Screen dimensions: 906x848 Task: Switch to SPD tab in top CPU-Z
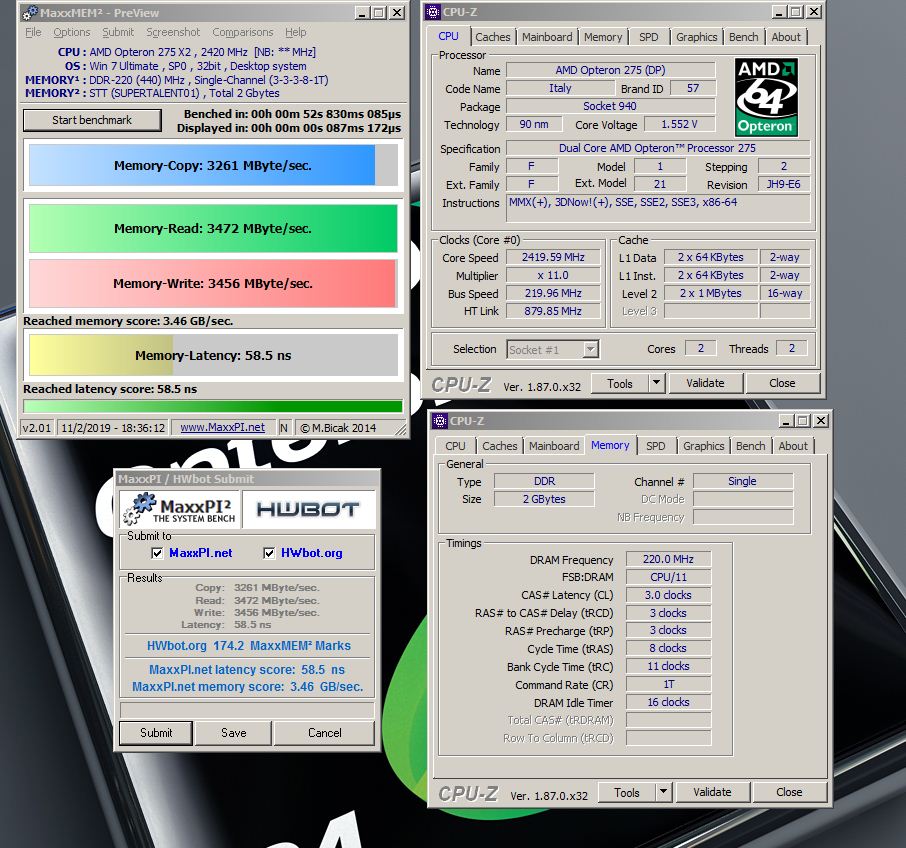tap(648, 37)
